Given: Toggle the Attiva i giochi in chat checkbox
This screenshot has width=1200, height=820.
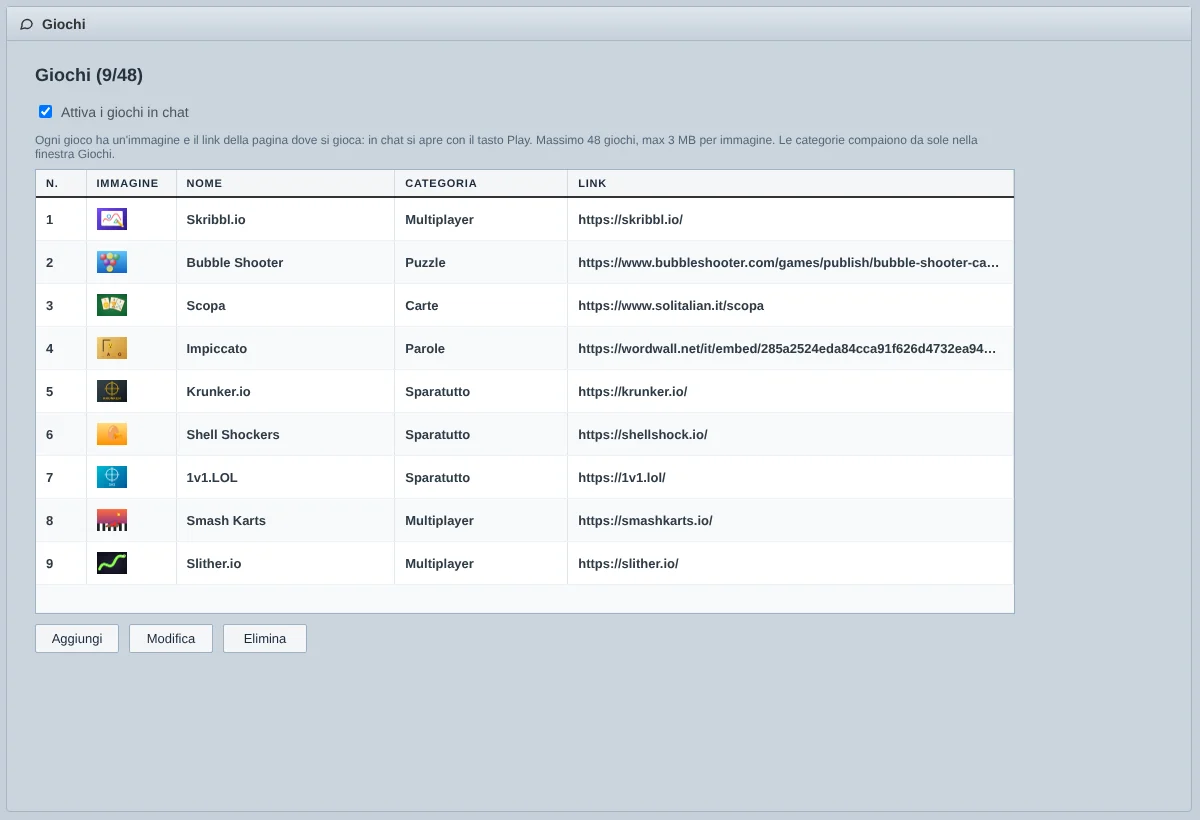Looking at the screenshot, I should click(x=45, y=112).
